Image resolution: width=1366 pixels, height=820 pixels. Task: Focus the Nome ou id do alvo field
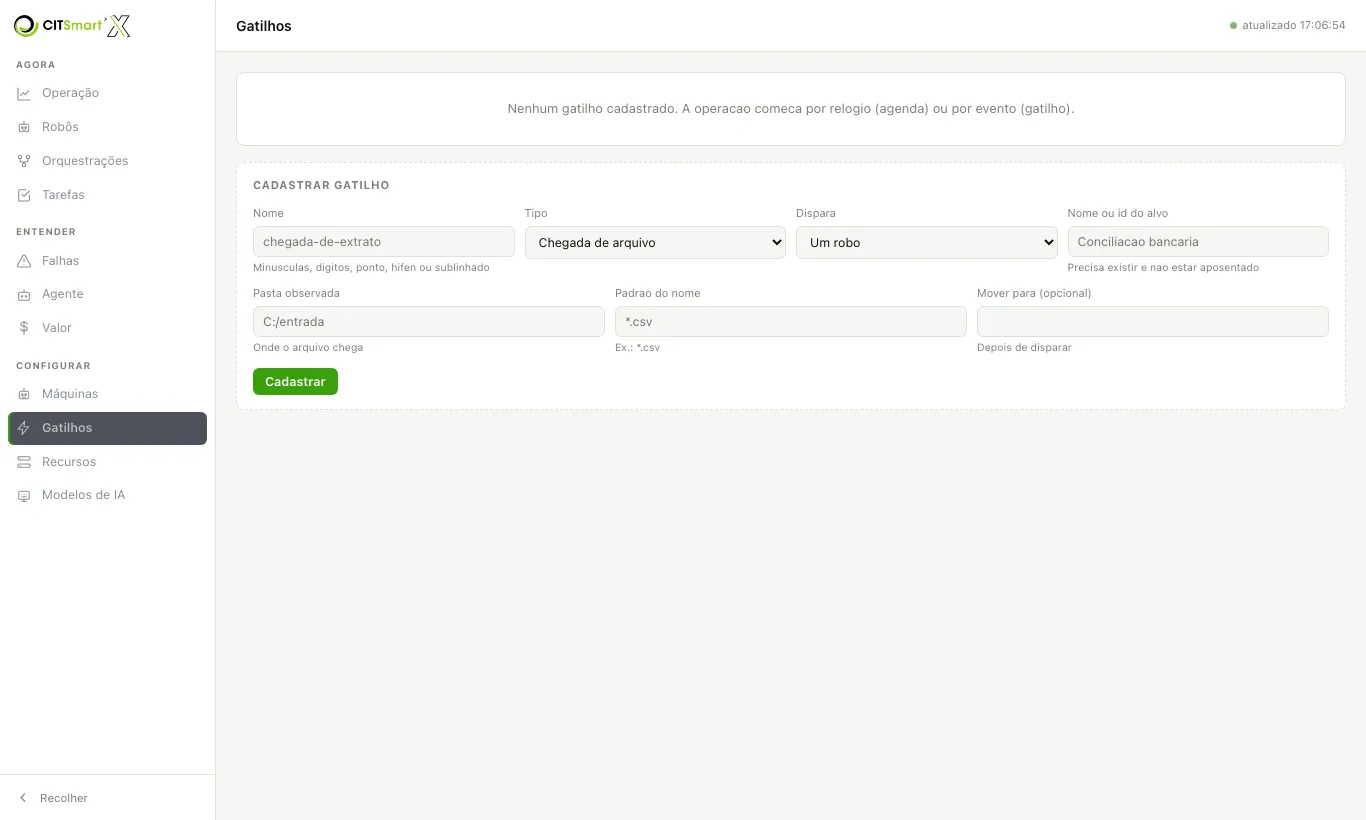coord(1198,241)
